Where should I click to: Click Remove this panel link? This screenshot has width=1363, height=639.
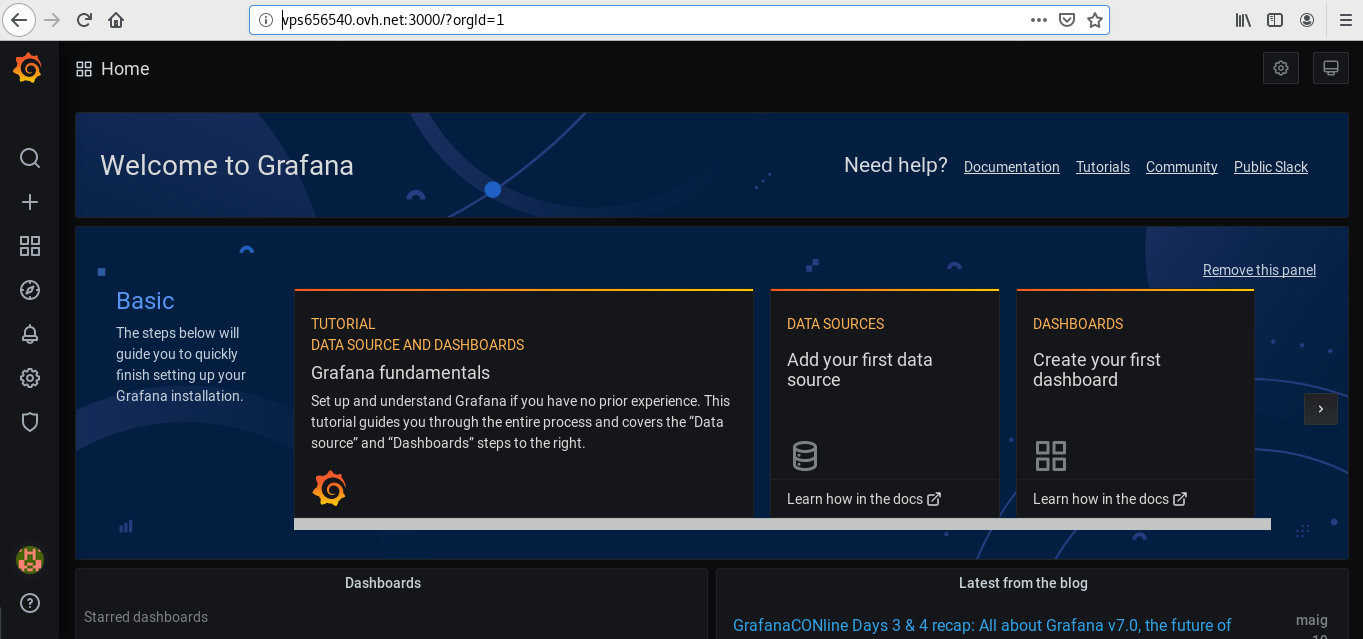pyautogui.click(x=1259, y=270)
